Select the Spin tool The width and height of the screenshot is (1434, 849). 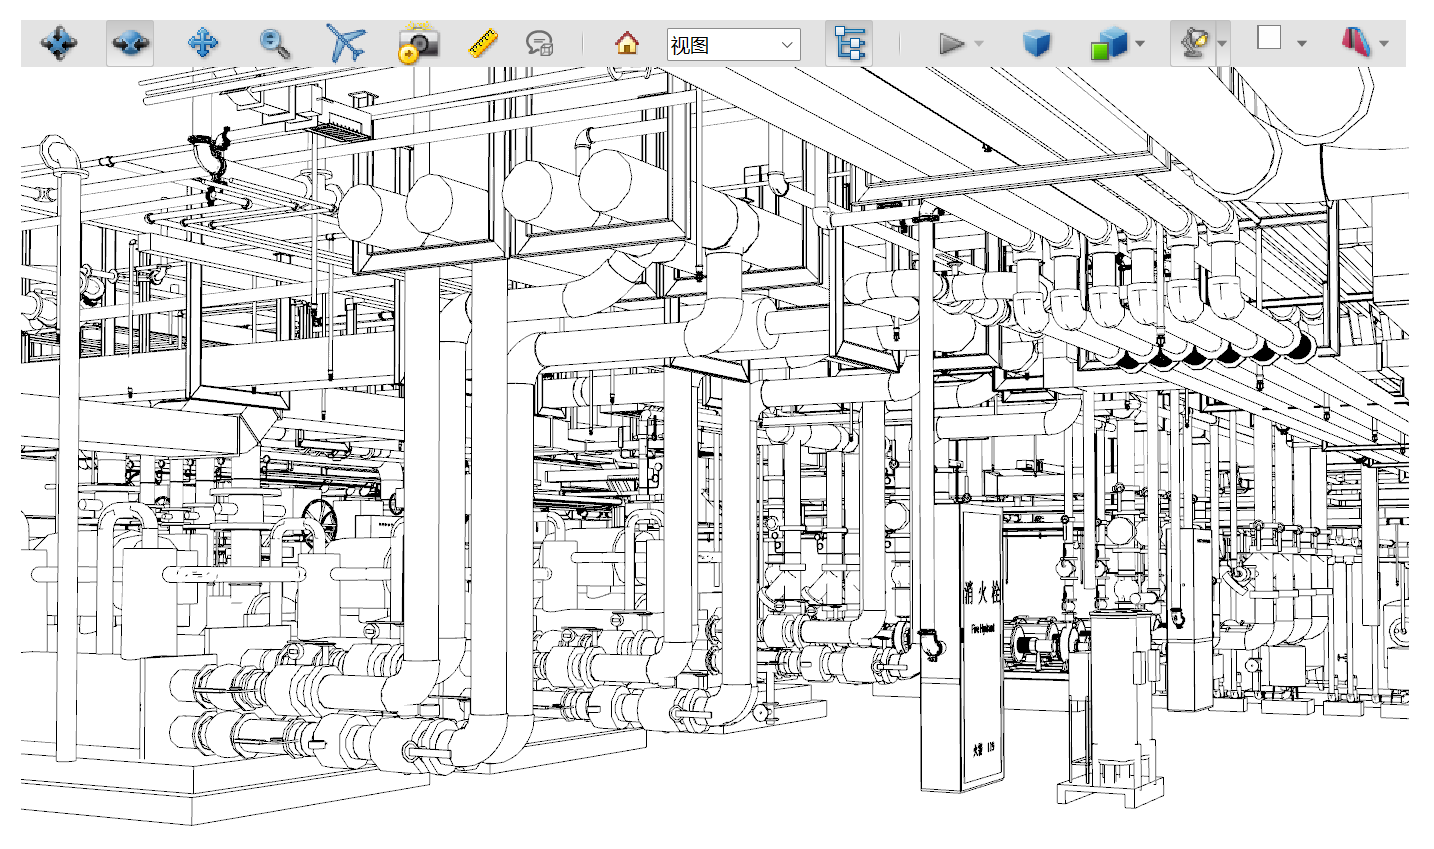tap(130, 44)
